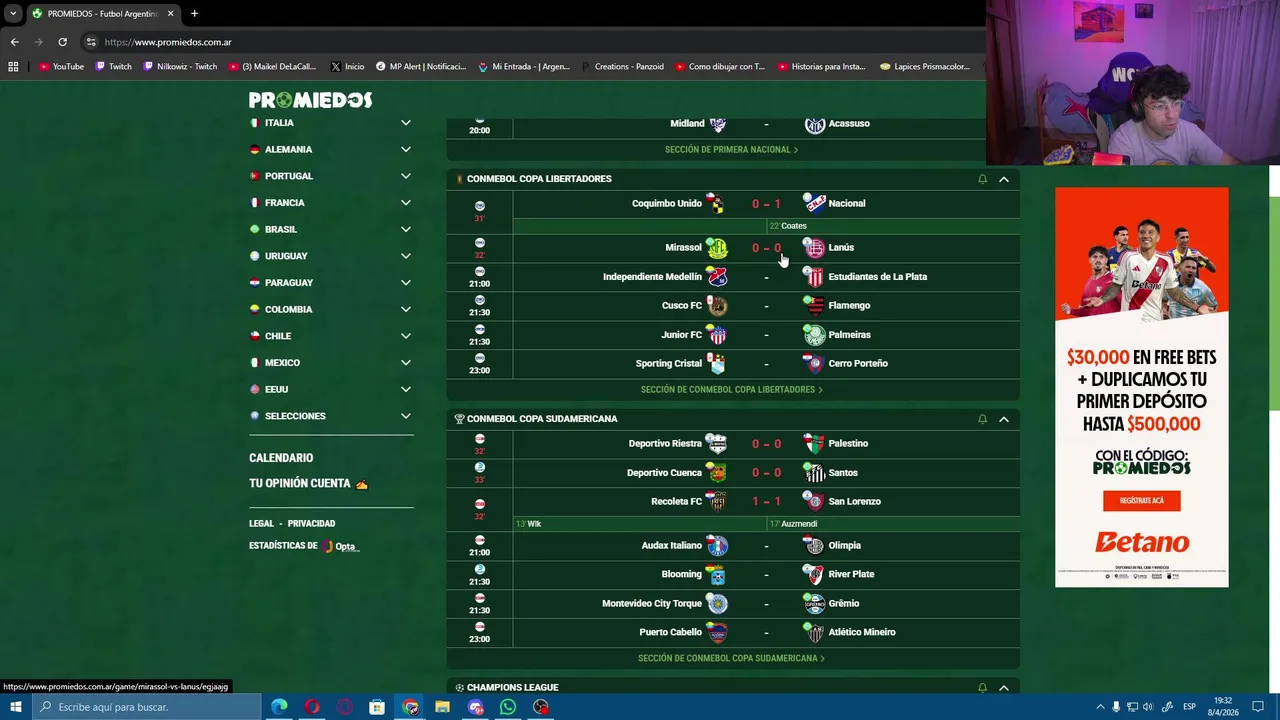Open the MP Alert bookmark
1280x720 pixels.
point(421,67)
